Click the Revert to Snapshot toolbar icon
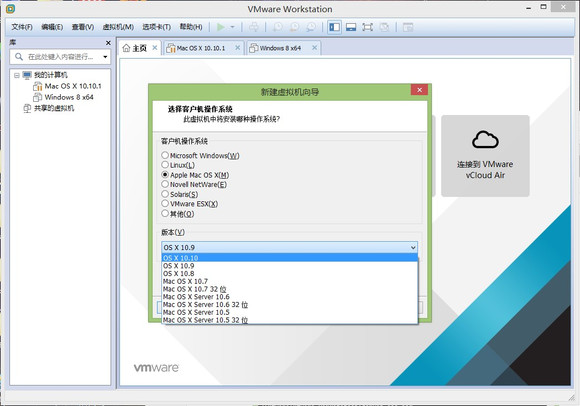Screen dimensions: 580x406 click(x=294, y=27)
